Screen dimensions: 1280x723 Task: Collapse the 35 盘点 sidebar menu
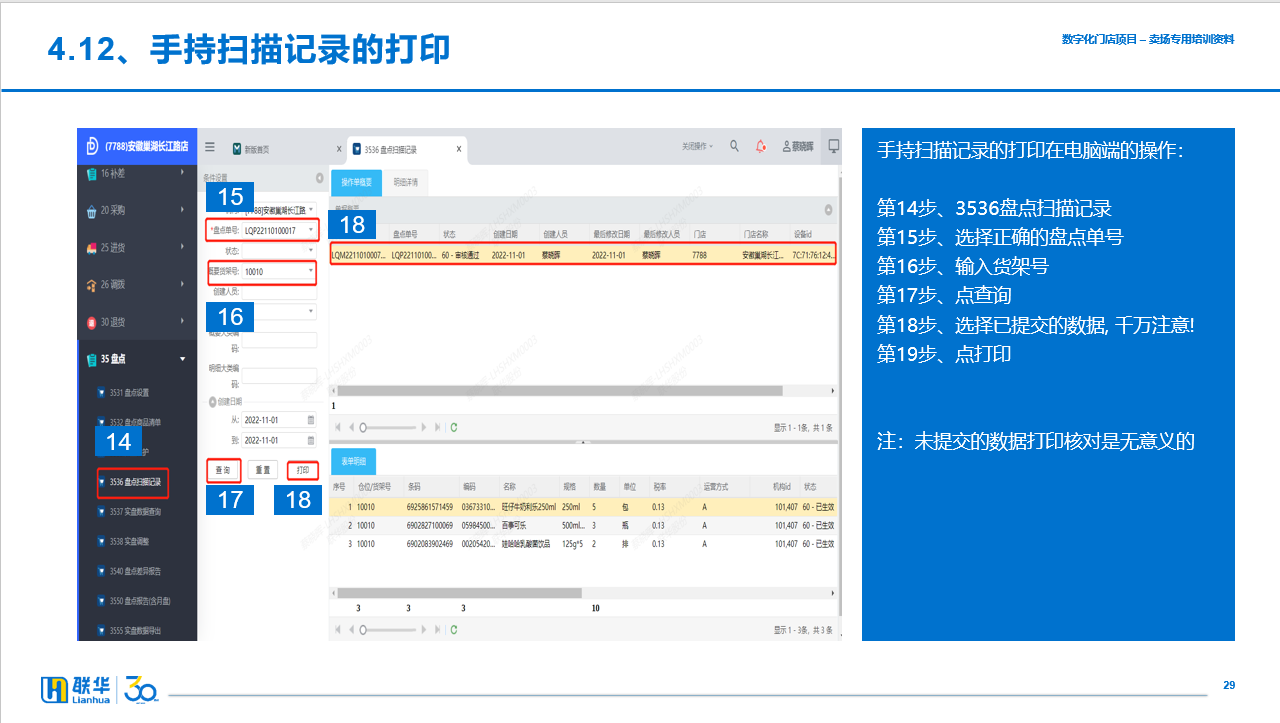182,359
